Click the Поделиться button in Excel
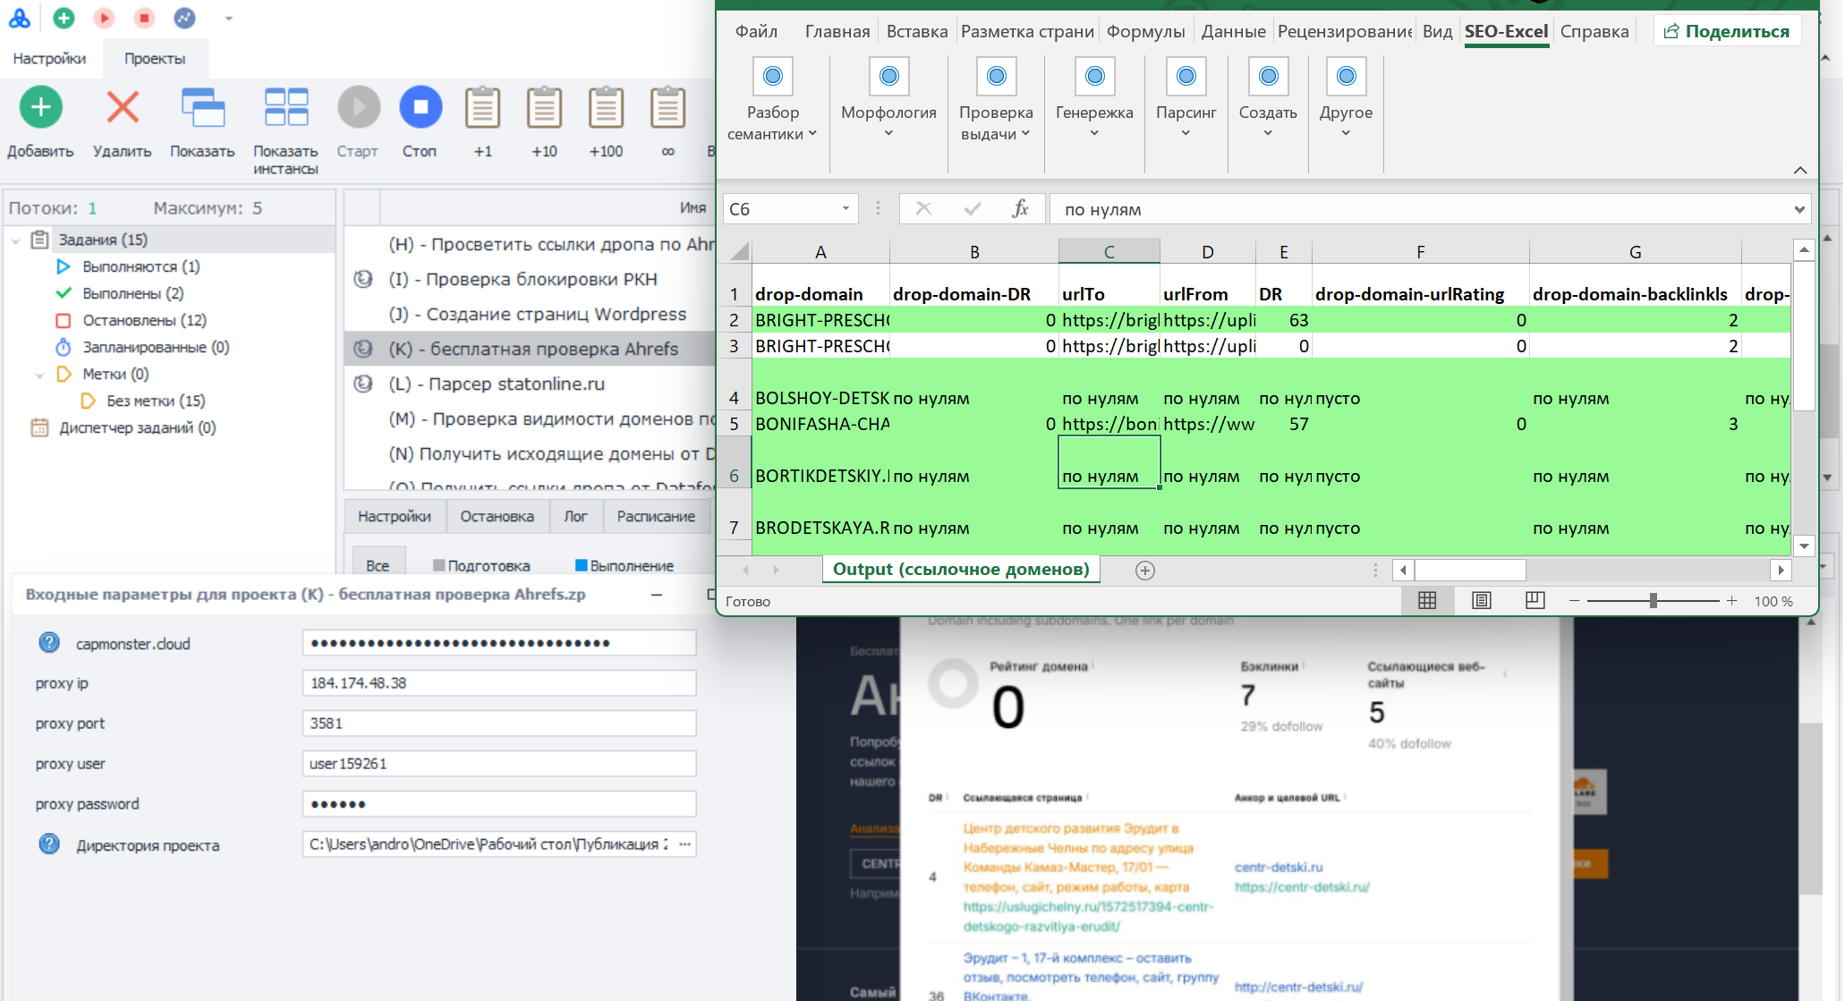 [x=1727, y=31]
